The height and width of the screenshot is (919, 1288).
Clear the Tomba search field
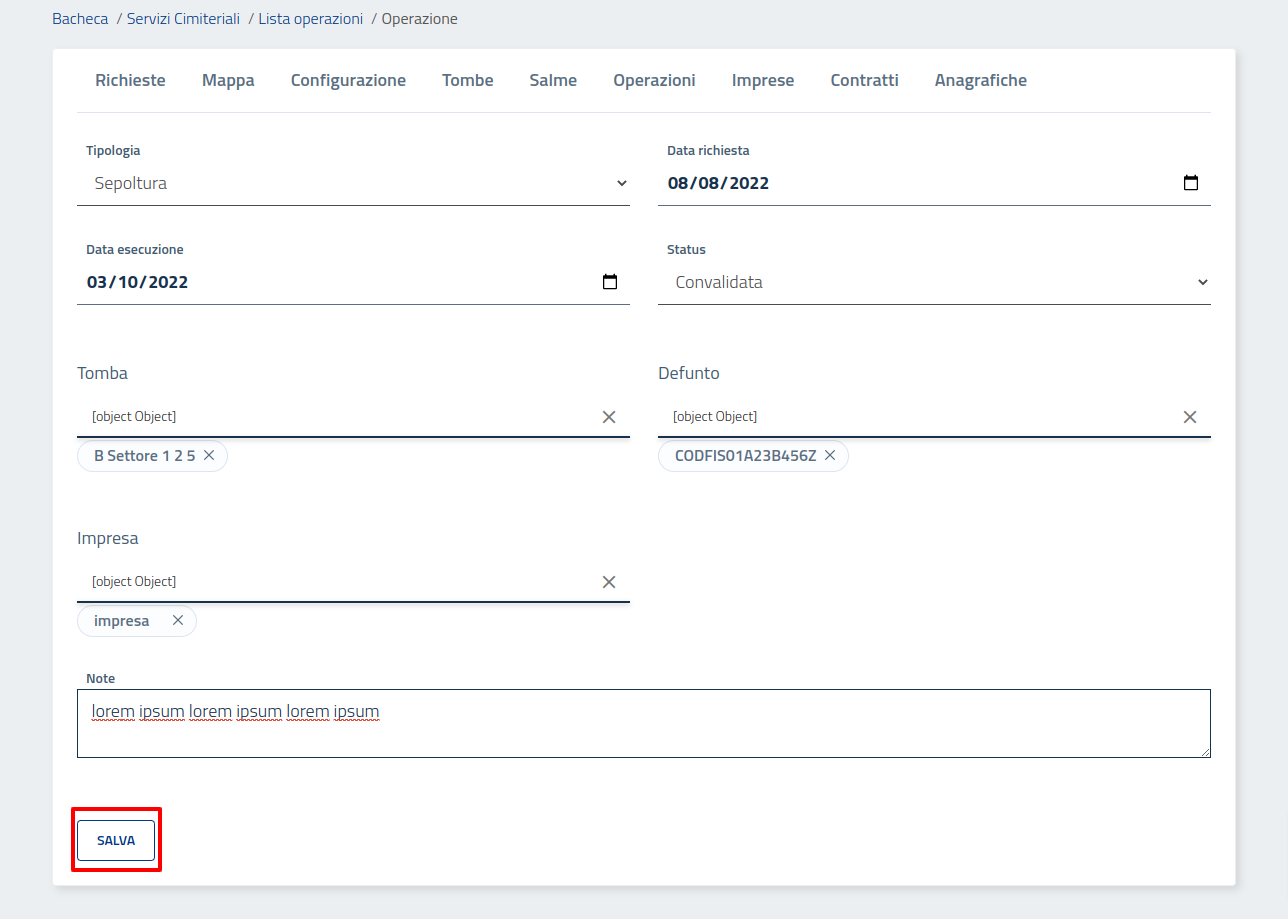pyautogui.click(x=608, y=417)
